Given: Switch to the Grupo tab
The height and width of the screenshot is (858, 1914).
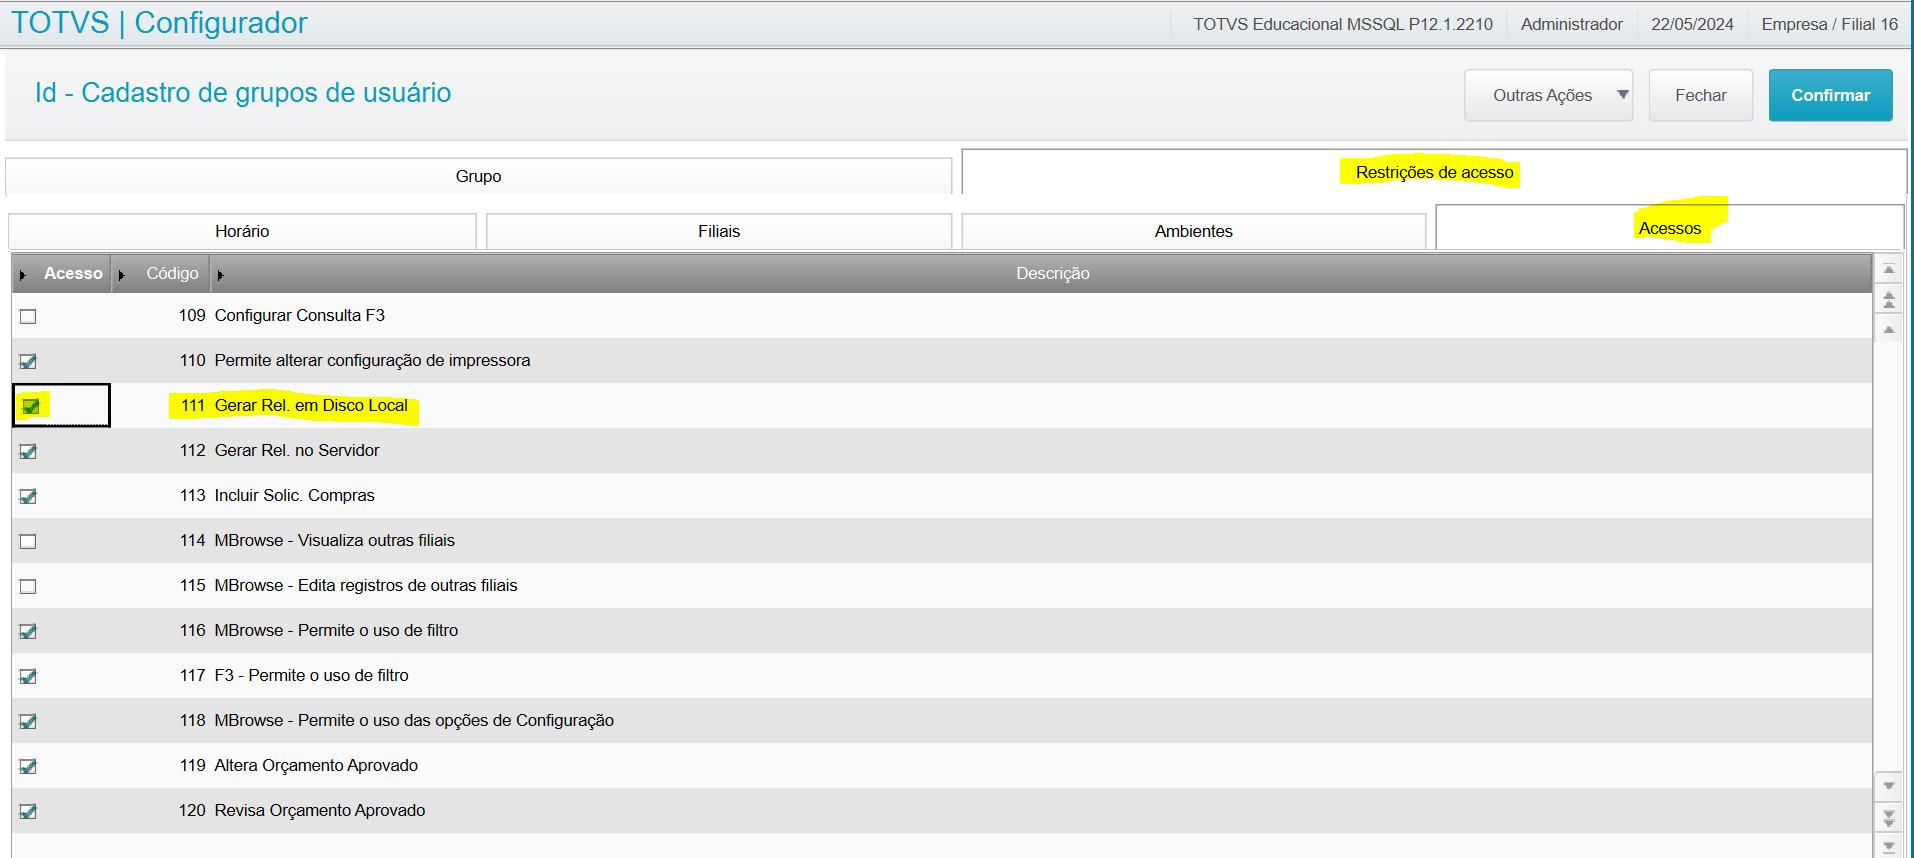Looking at the screenshot, I should click(x=478, y=176).
